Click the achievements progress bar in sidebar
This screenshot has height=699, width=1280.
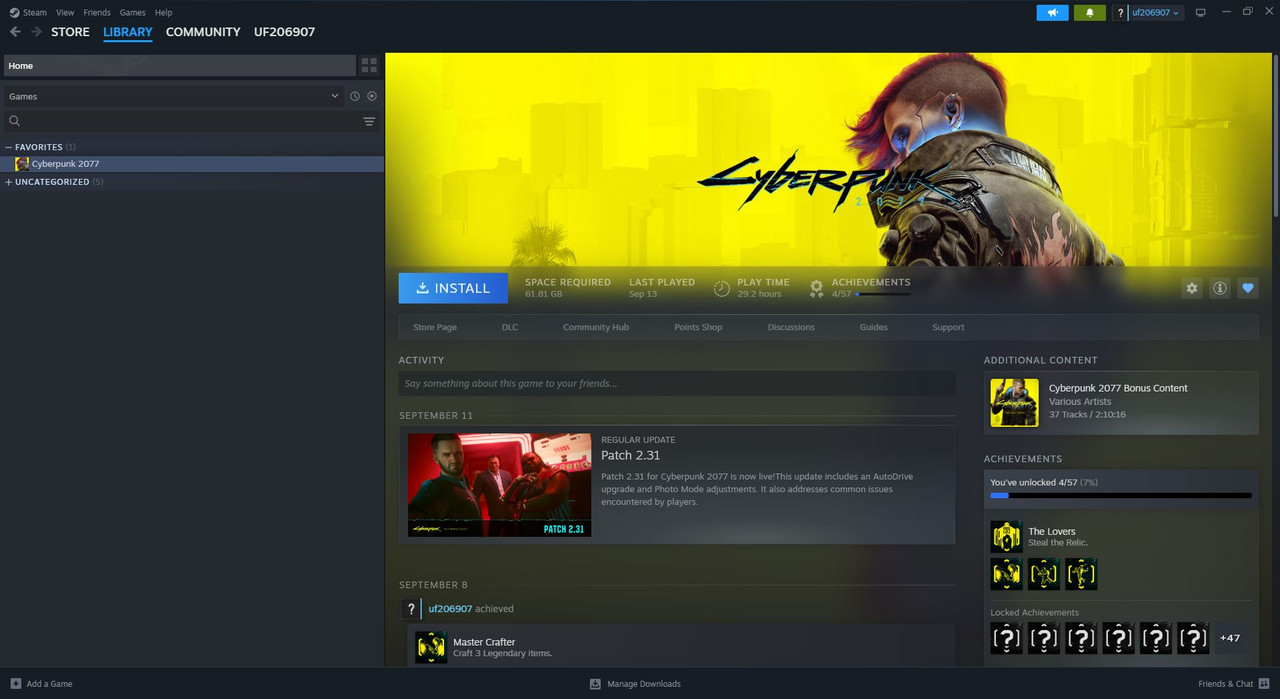(x=1121, y=495)
